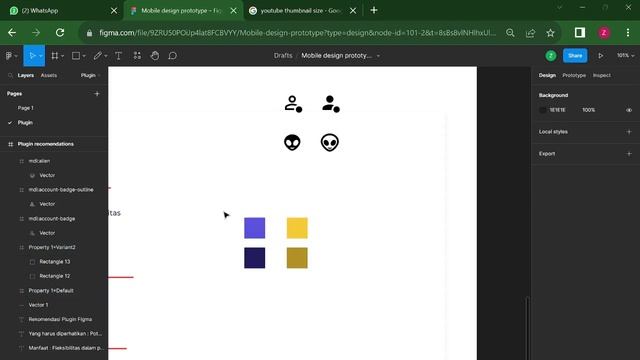Add an export setting with plus icon
Viewport: 640px width, 360px height.
pyautogui.click(x=629, y=154)
